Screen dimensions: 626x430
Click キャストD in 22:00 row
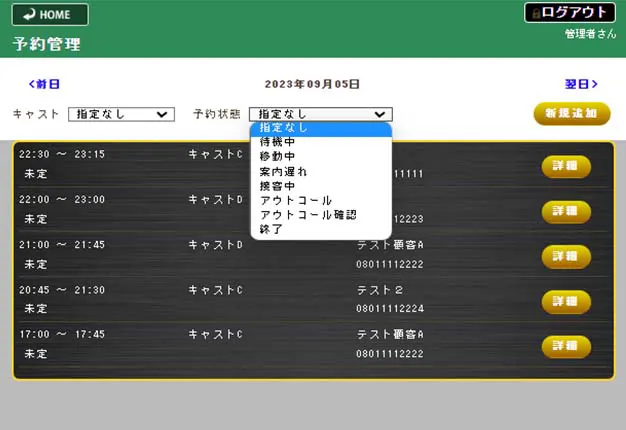click(x=216, y=199)
